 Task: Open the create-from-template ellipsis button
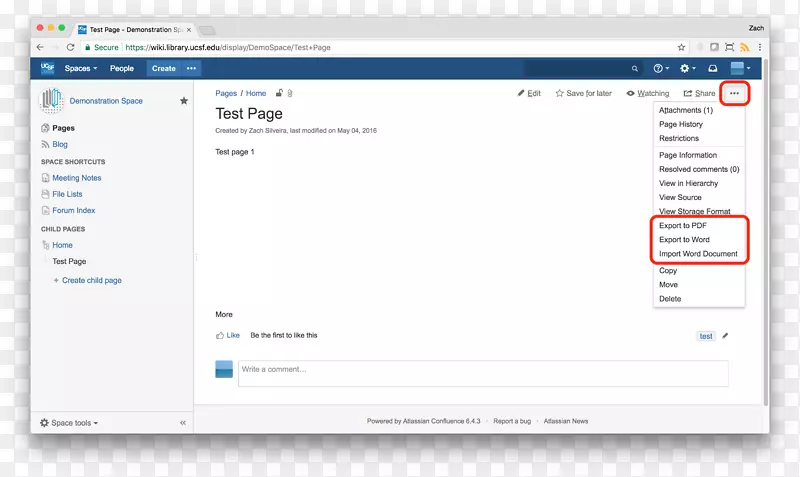(x=191, y=68)
